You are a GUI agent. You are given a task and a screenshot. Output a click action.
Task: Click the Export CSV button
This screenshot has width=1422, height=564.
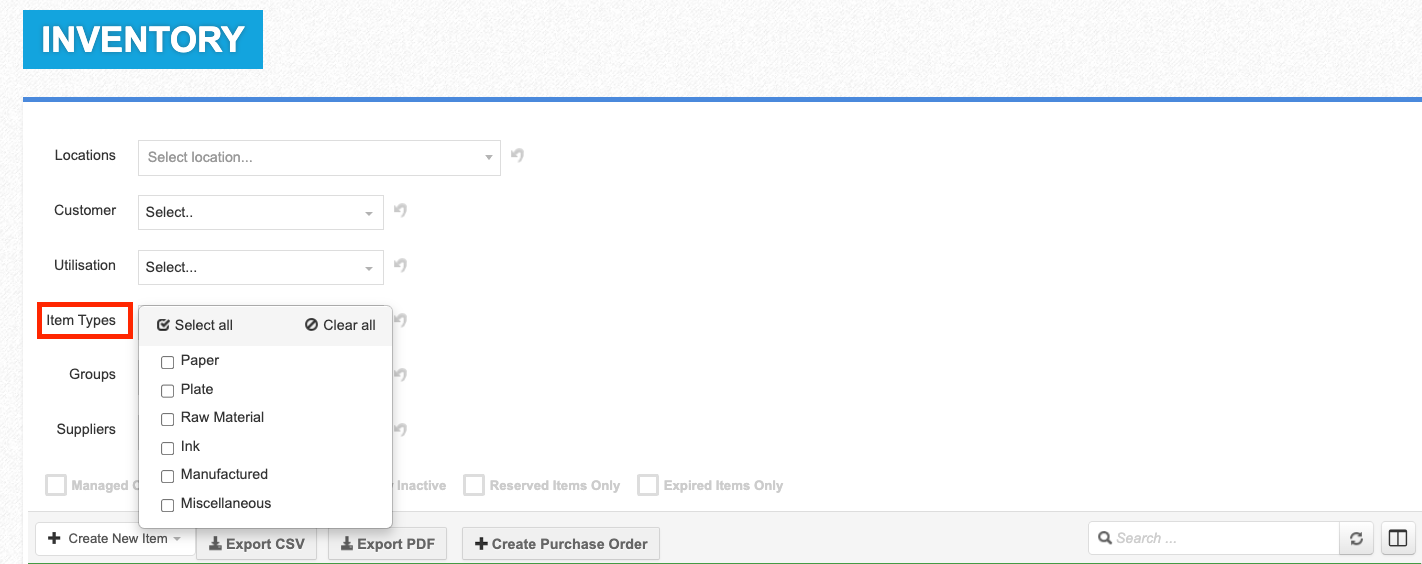(x=257, y=544)
